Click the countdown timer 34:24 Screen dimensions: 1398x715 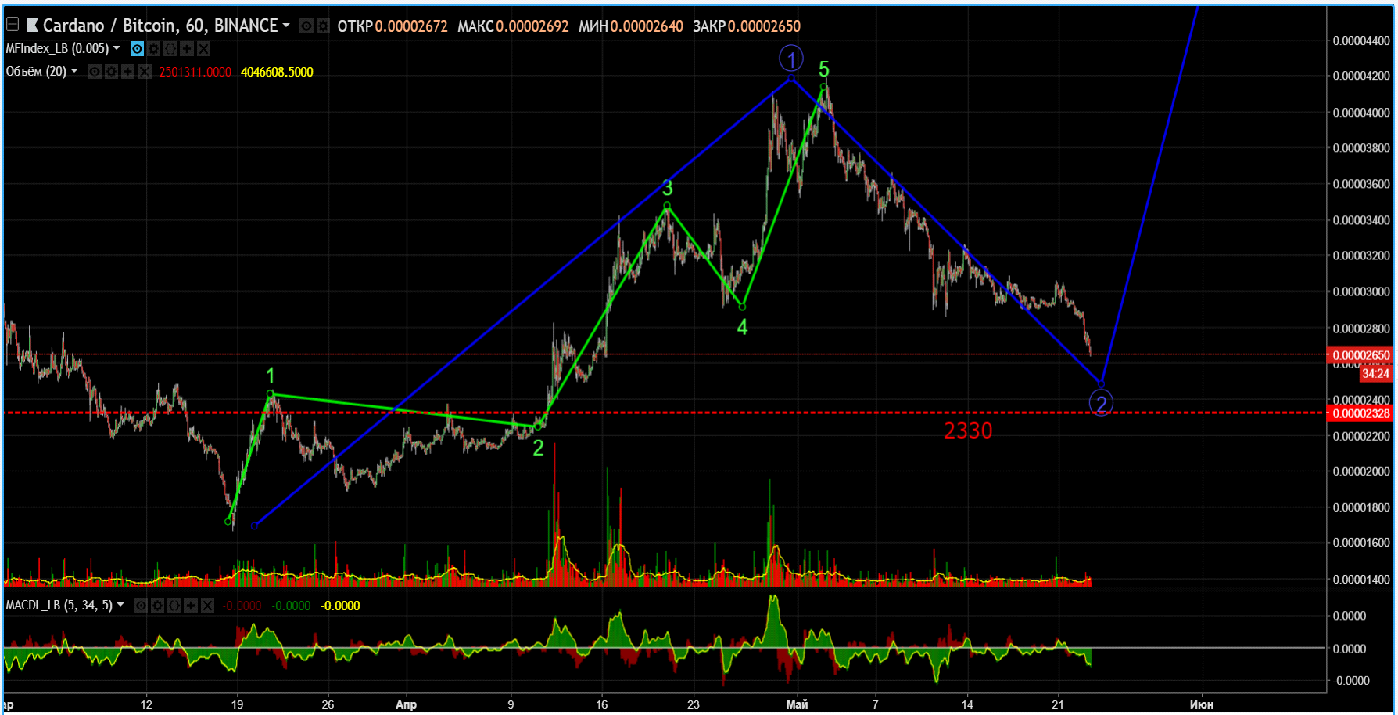pos(1376,373)
